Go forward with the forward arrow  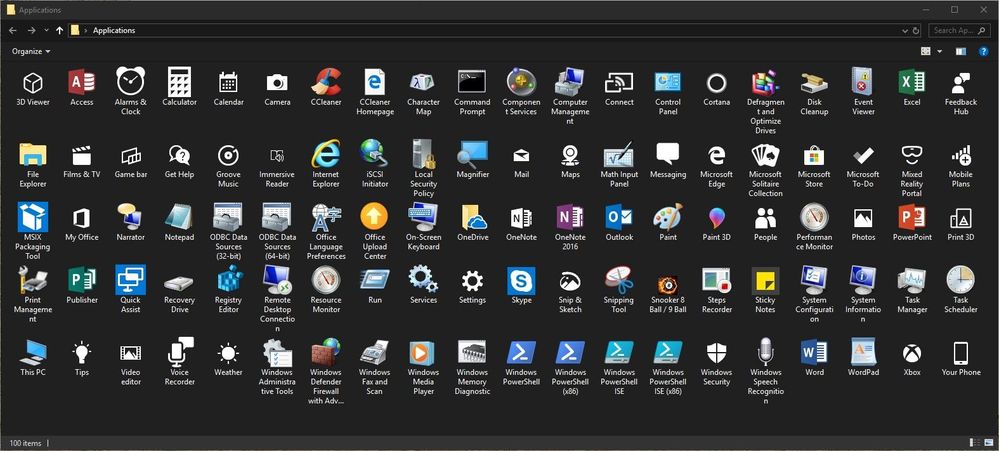[31, 31]
